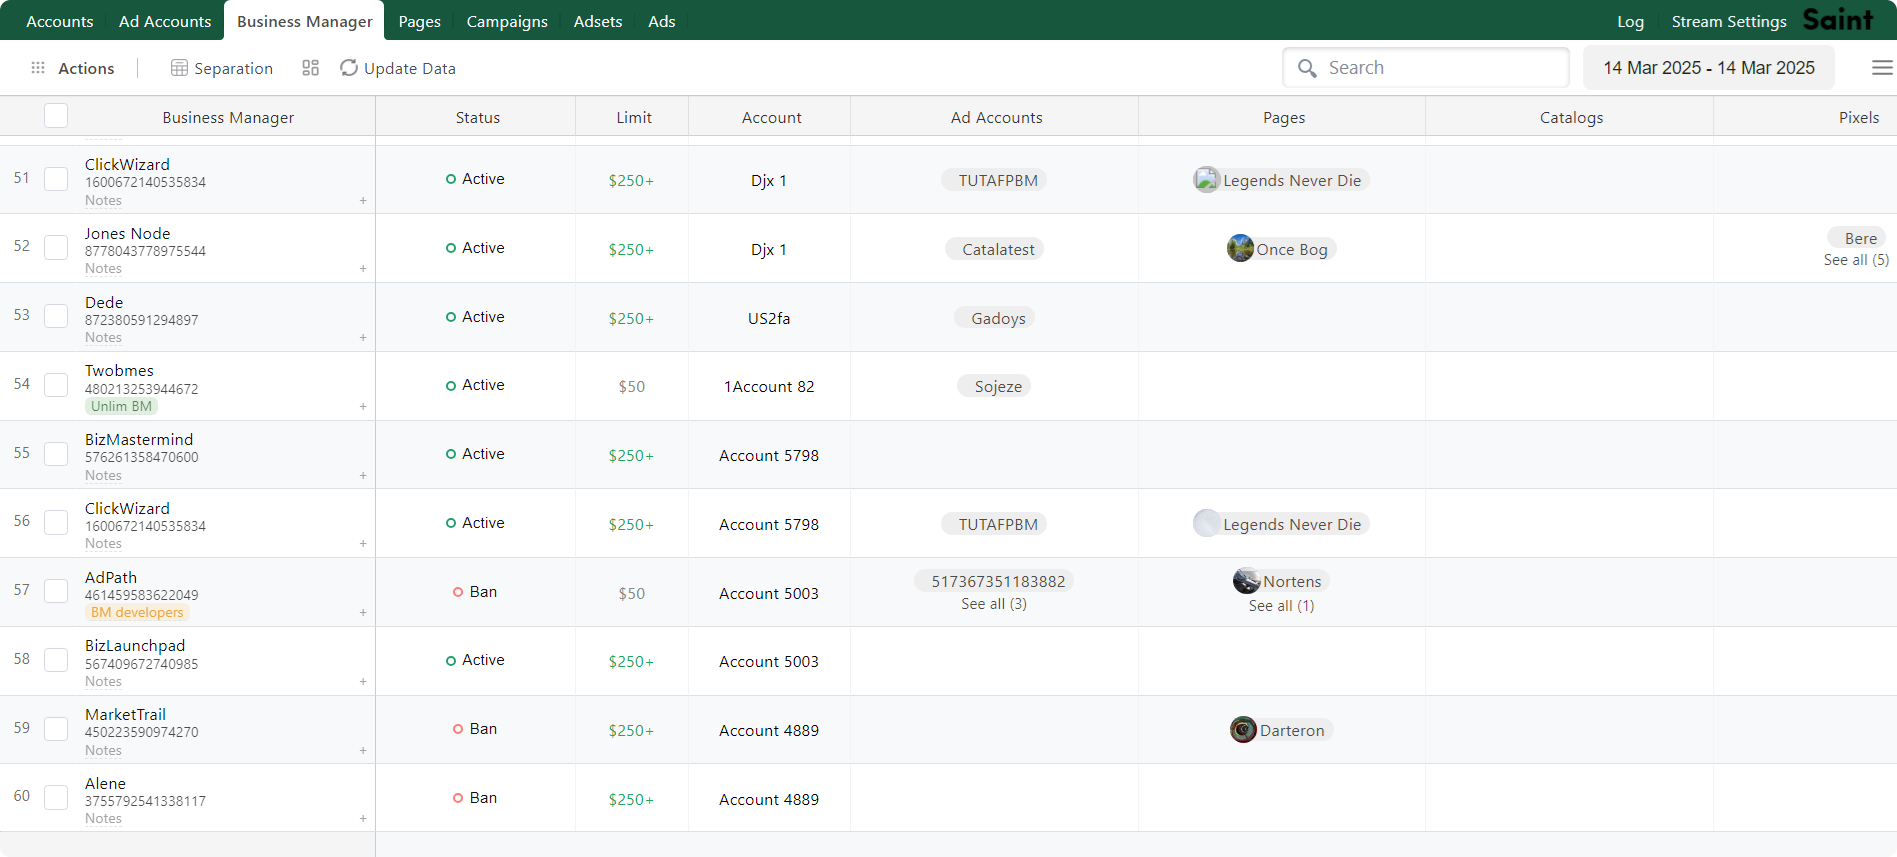1897x857 pixels.
Task: Check the Twobmes row checkbox
Action: [x=56, y=385]
